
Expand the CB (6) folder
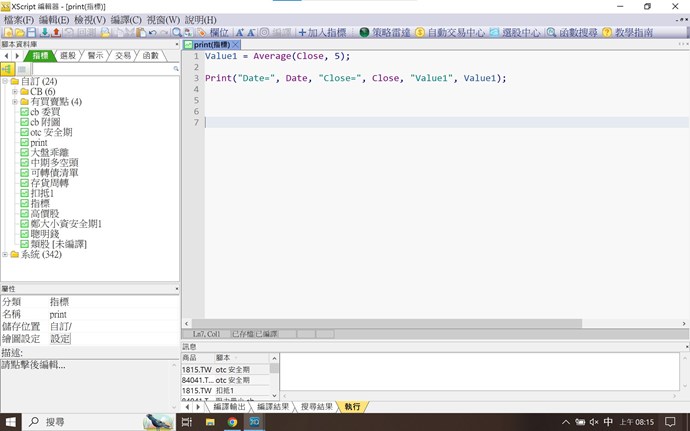(x=14, y=91)
